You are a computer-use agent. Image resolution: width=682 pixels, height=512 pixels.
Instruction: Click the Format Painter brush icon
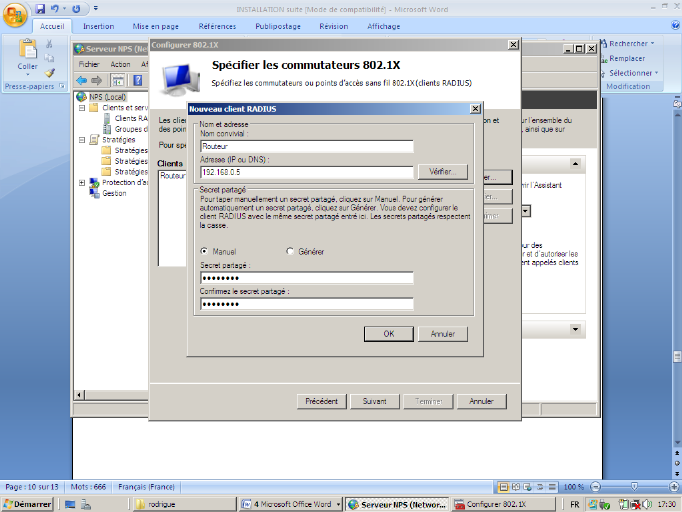coord(49,73)
